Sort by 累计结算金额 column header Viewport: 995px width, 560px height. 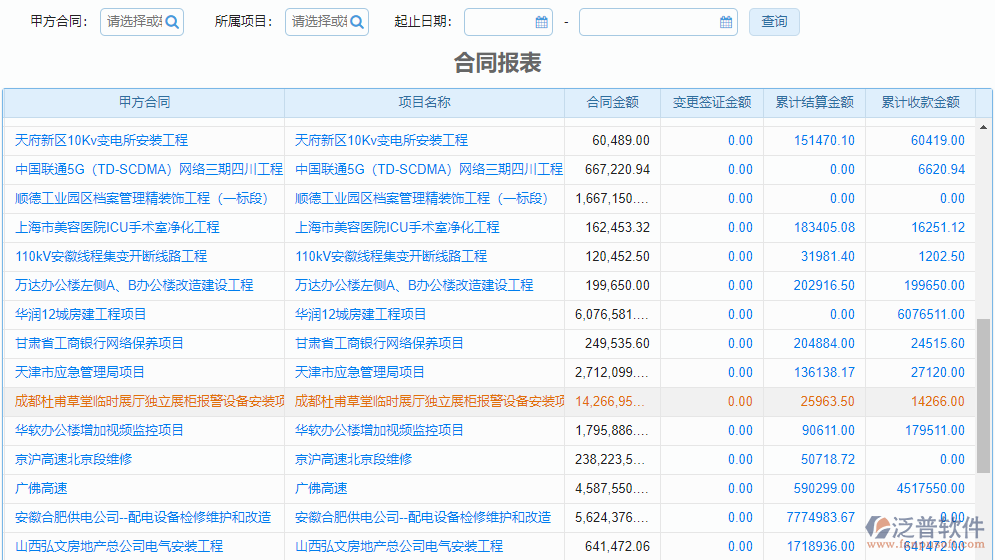point(815,102)
